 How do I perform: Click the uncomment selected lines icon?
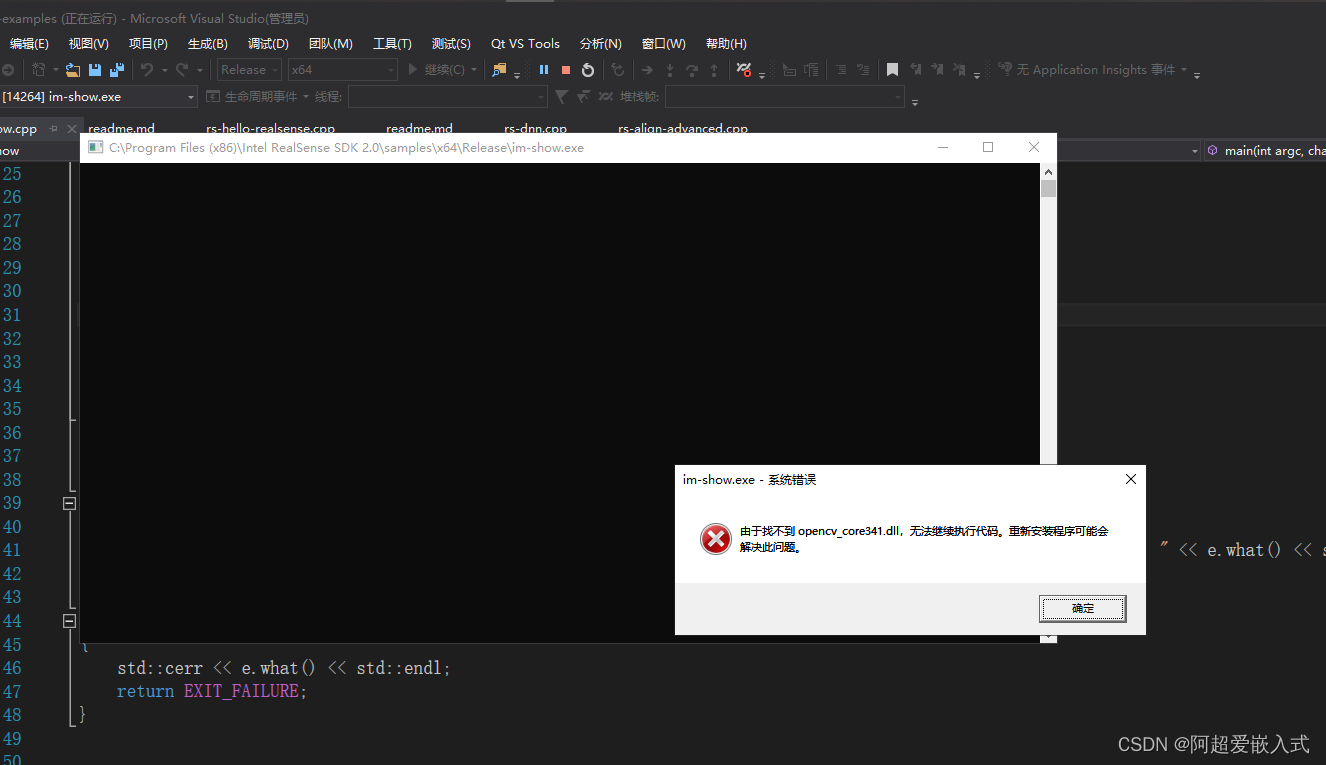click(863, 70)
